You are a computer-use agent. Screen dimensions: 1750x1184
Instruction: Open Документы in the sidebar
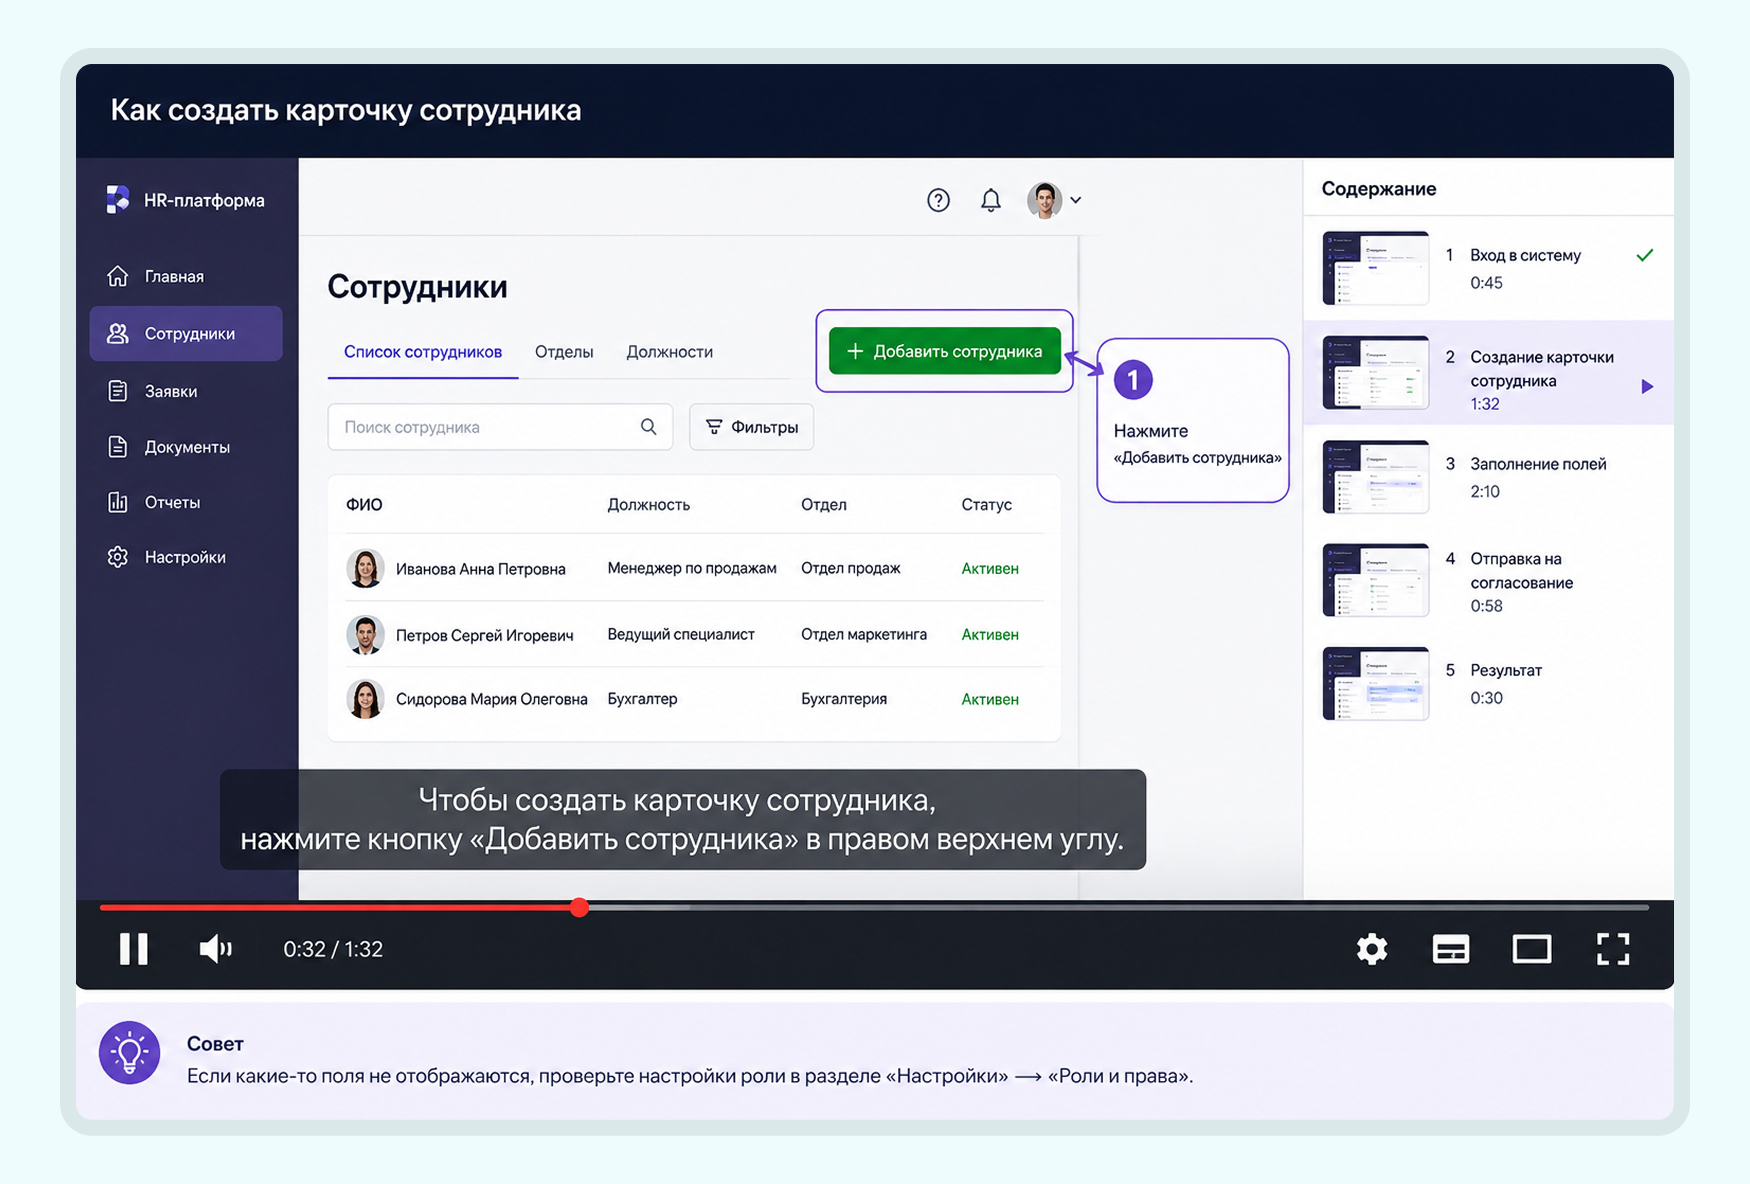tap(186, 447)
